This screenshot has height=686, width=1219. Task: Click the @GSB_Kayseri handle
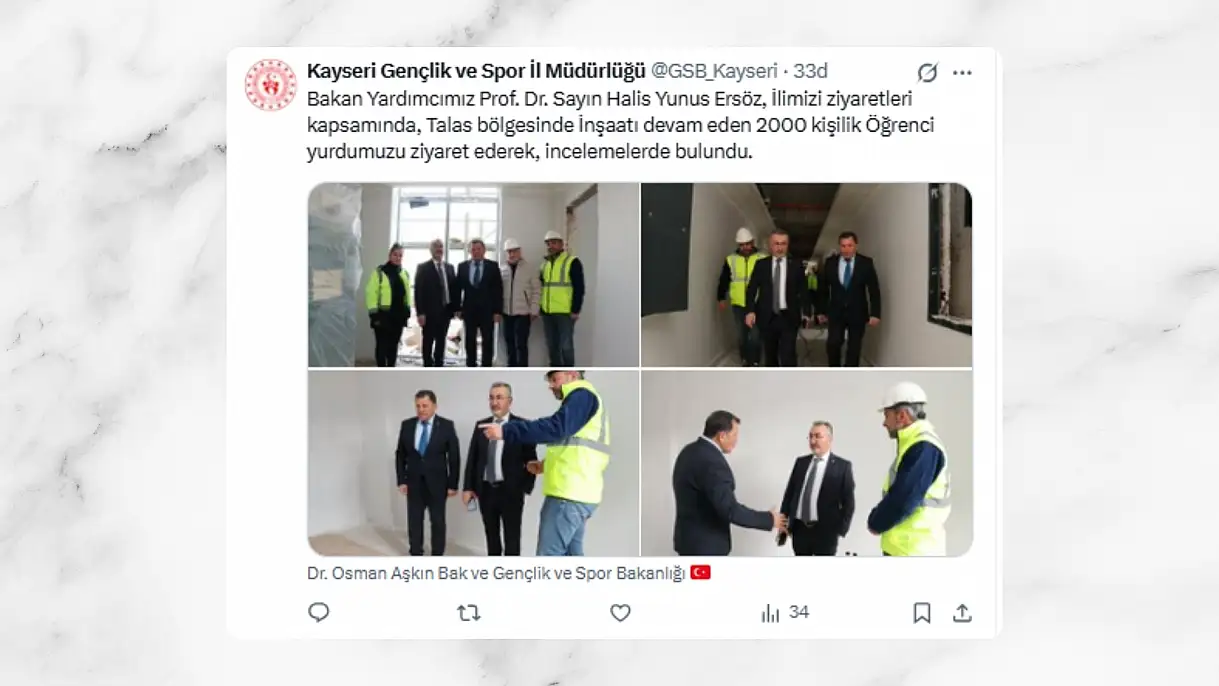714,71
